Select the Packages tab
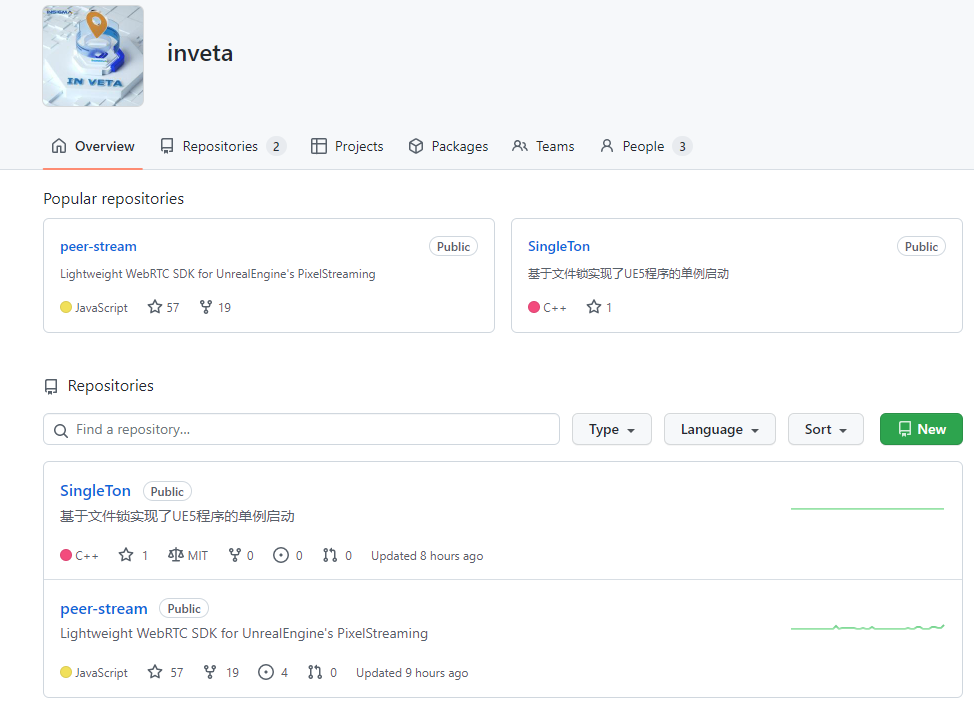 point(448,146)
